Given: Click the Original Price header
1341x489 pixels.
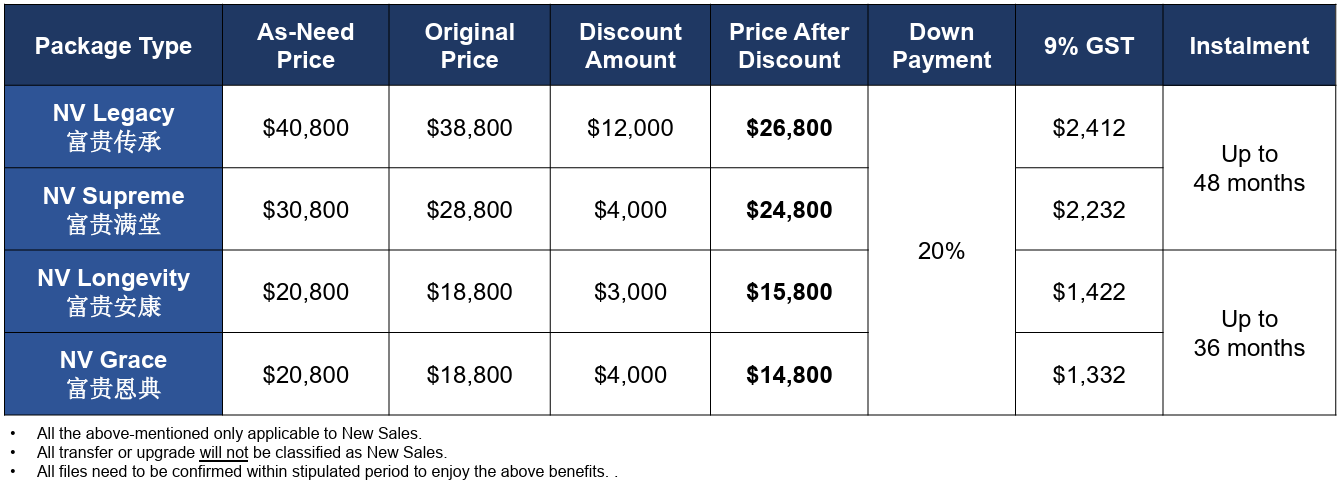Looking at the screenshot, I should (469, 46).
